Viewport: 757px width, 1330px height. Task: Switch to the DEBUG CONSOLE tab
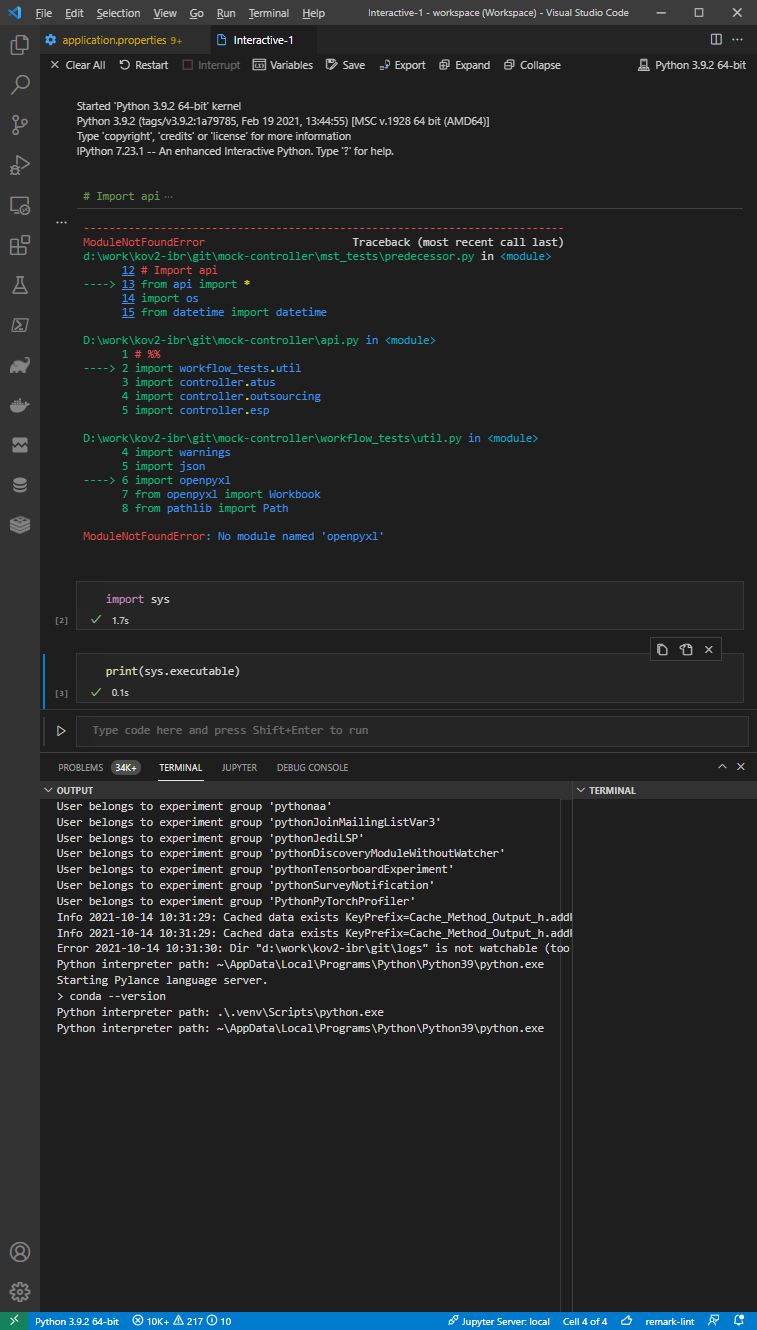point(313,768)
